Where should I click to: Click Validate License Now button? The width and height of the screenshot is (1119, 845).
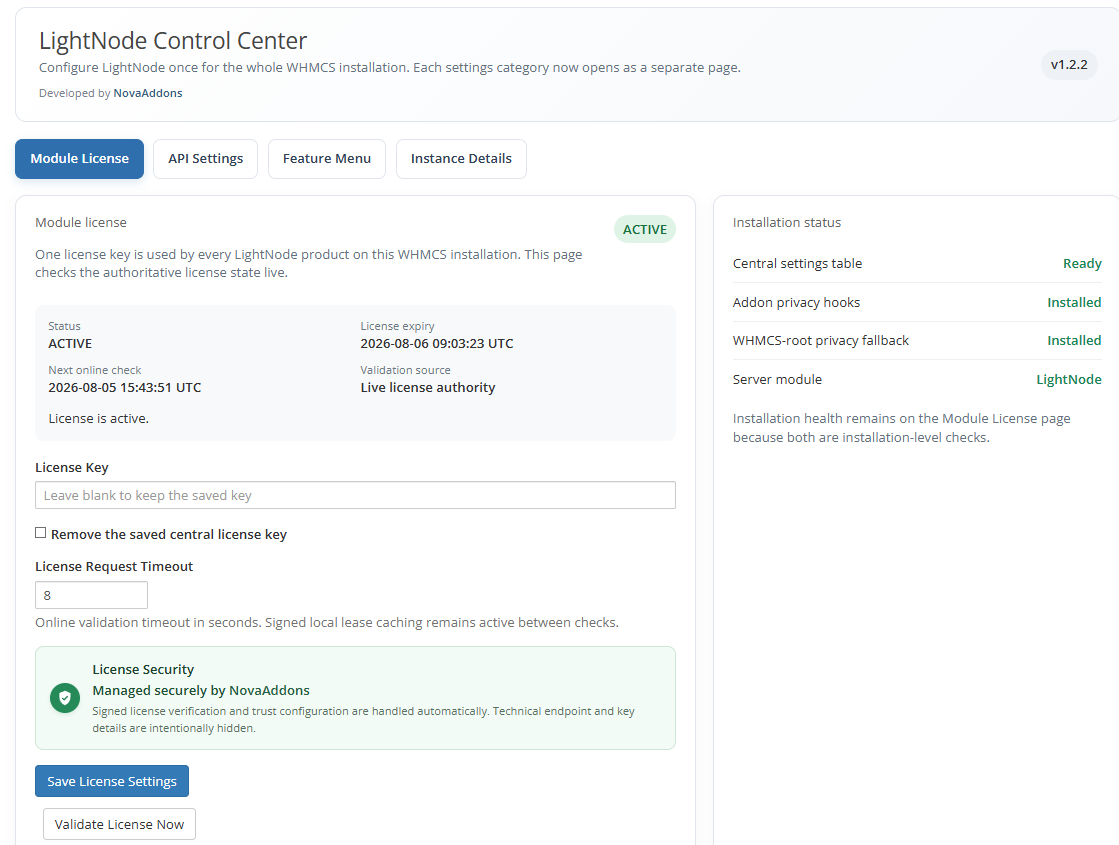[119, 824]
